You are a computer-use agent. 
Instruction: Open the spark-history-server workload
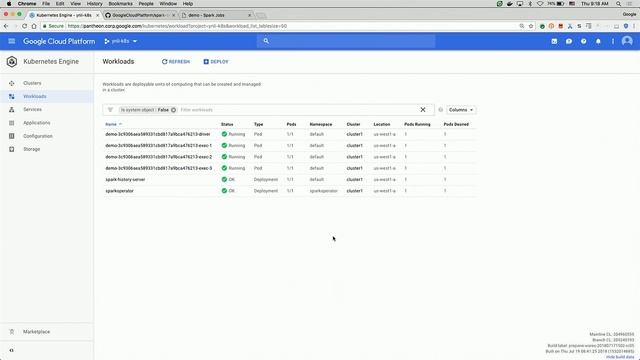(125, 180)
